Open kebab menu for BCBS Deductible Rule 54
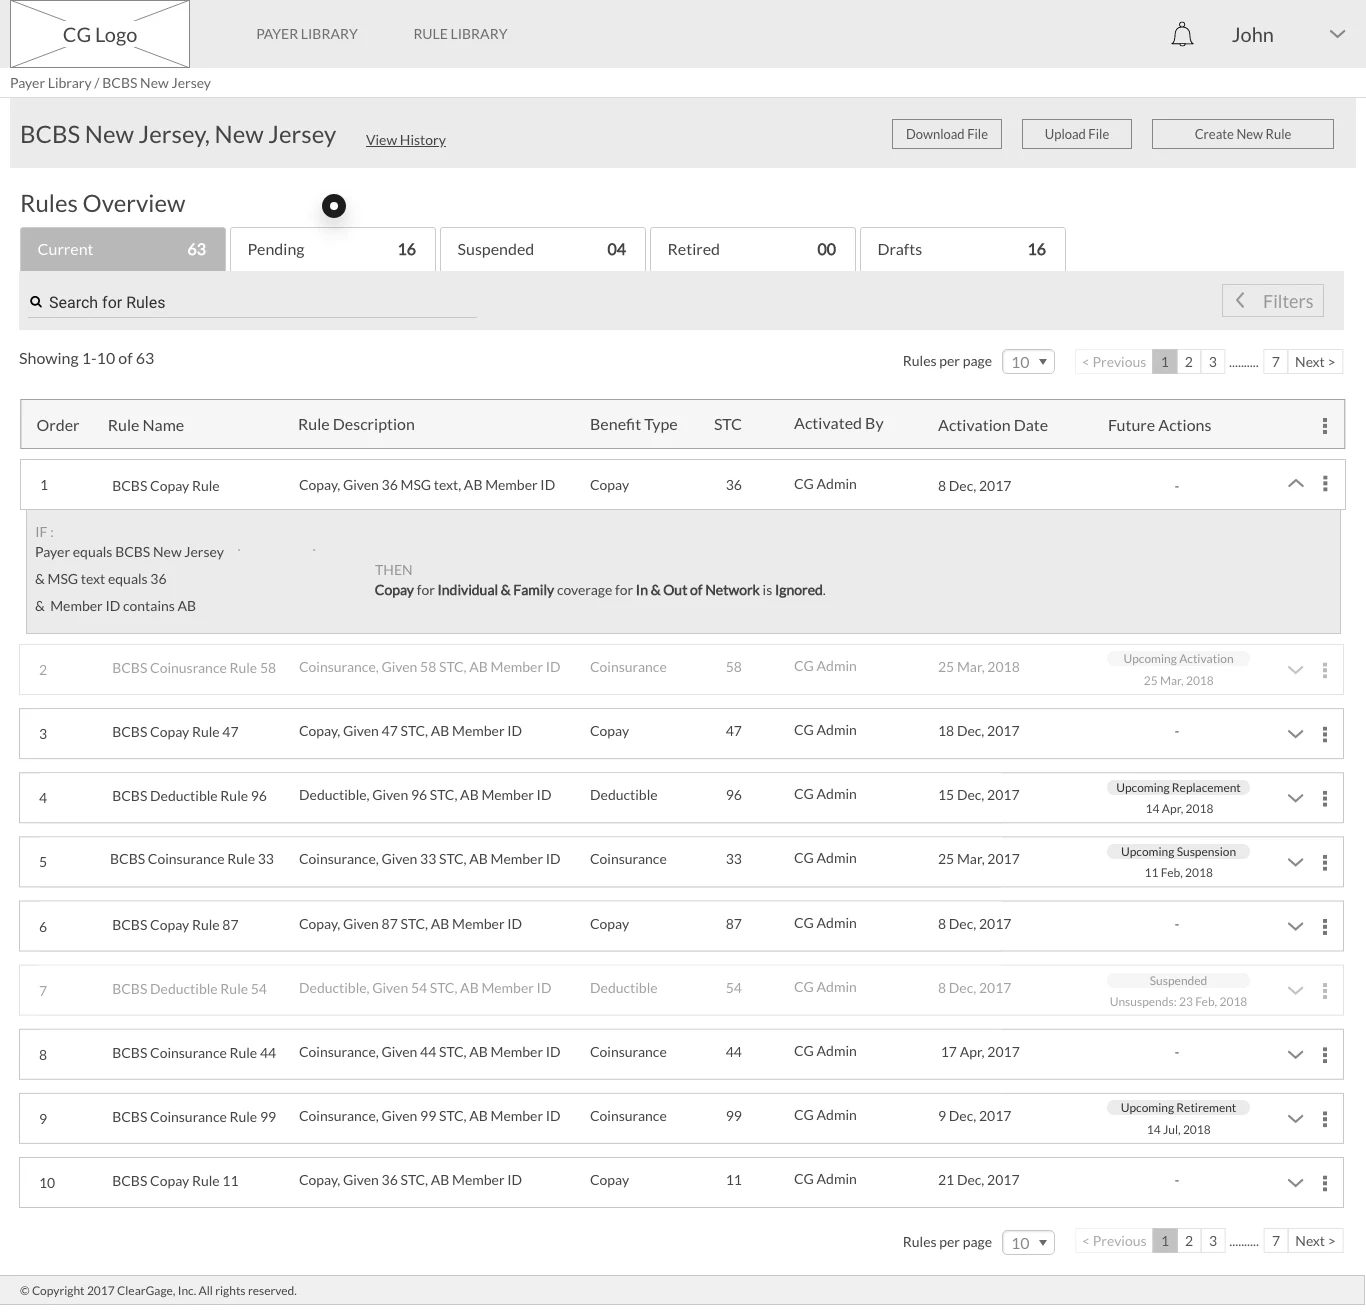This screenshot has height=1312, width=1366. click(1325, 990)
